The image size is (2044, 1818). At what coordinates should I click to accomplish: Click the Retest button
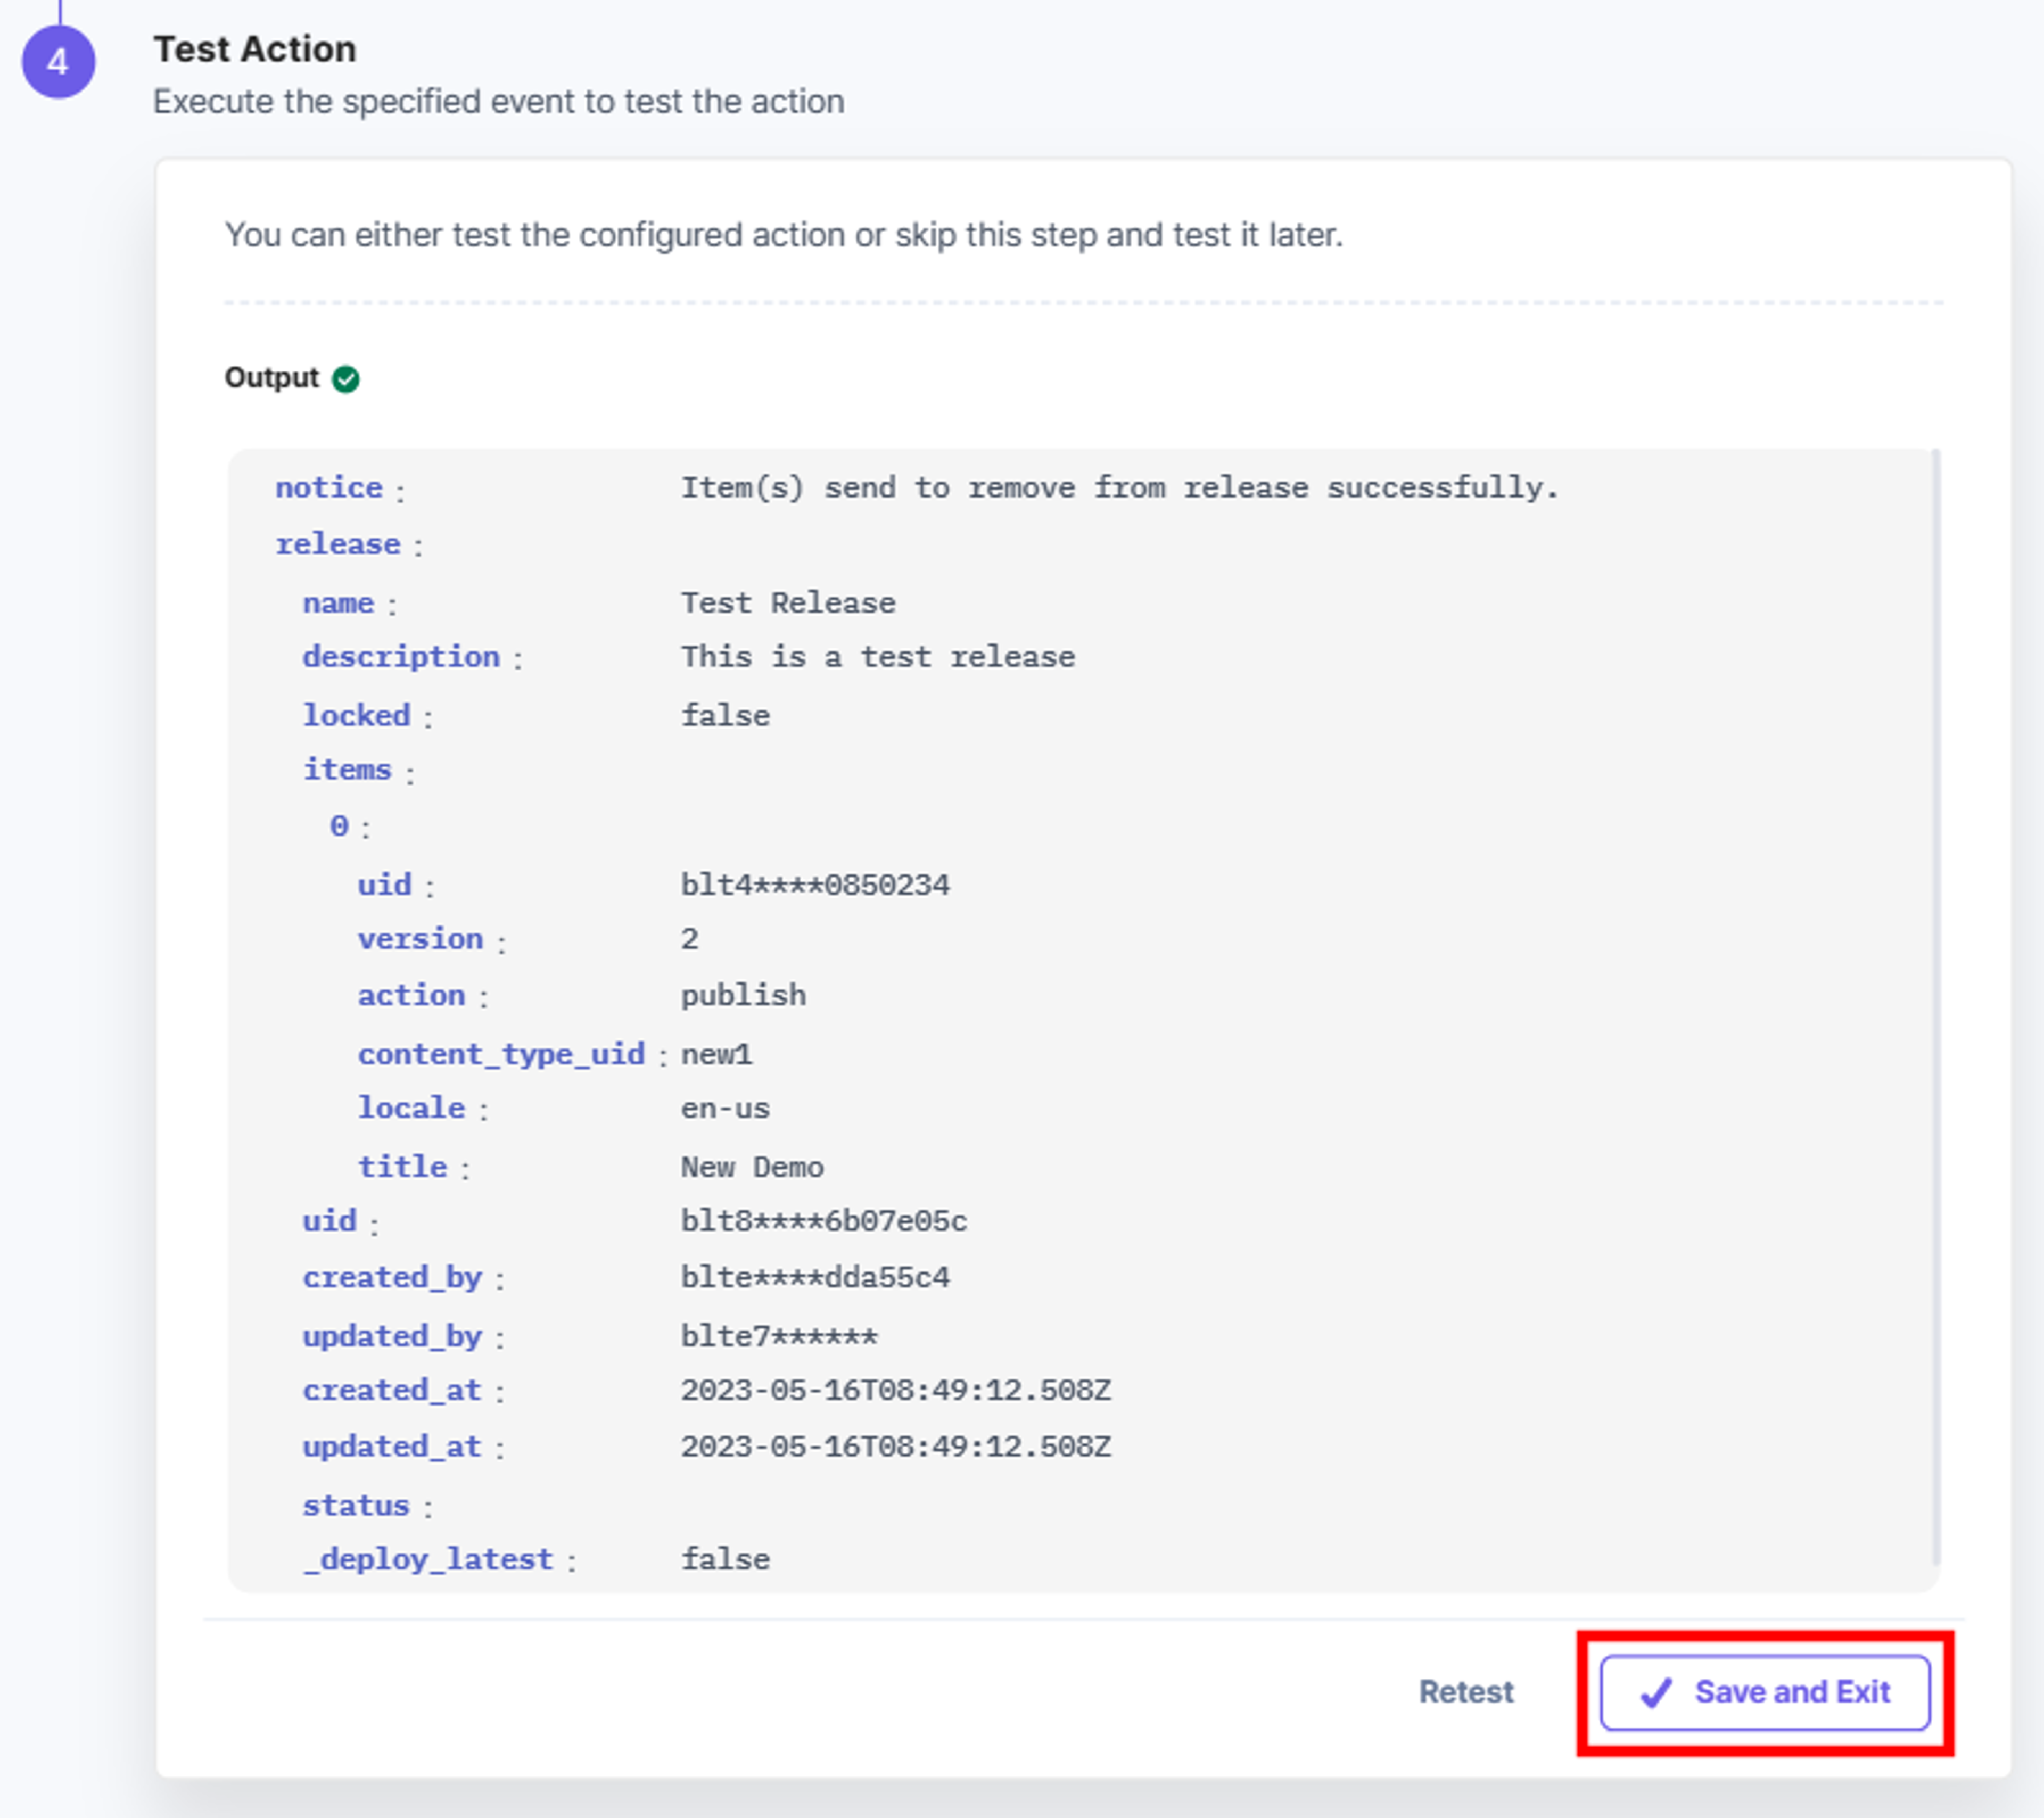point(1466,1692)
